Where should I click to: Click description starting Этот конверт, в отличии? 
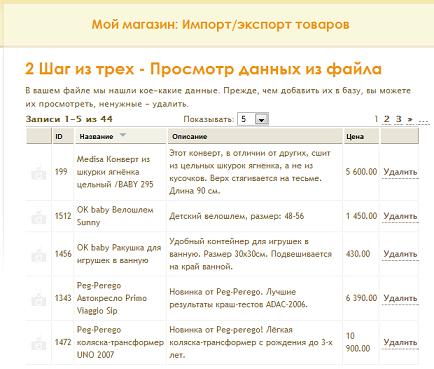(250, 172)
